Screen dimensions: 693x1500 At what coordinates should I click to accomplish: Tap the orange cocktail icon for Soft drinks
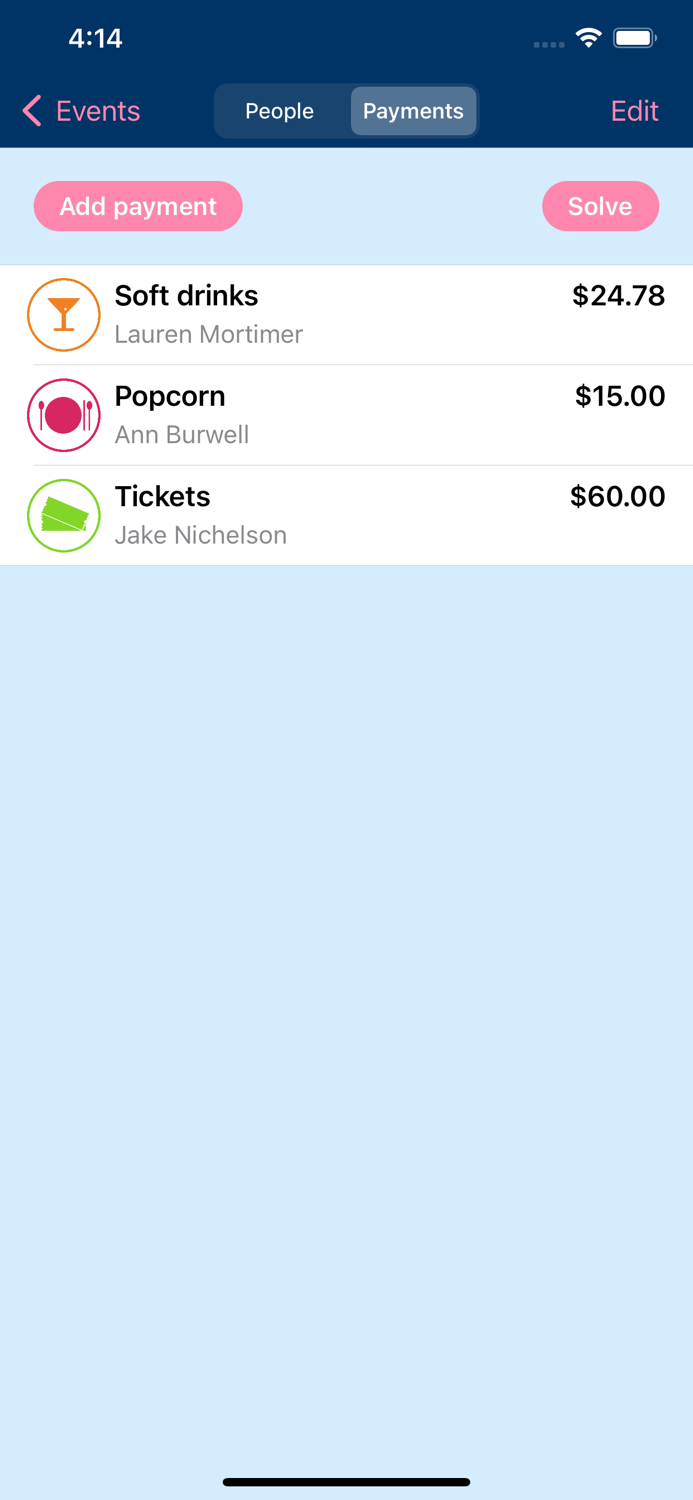click(x=64, y=315)
